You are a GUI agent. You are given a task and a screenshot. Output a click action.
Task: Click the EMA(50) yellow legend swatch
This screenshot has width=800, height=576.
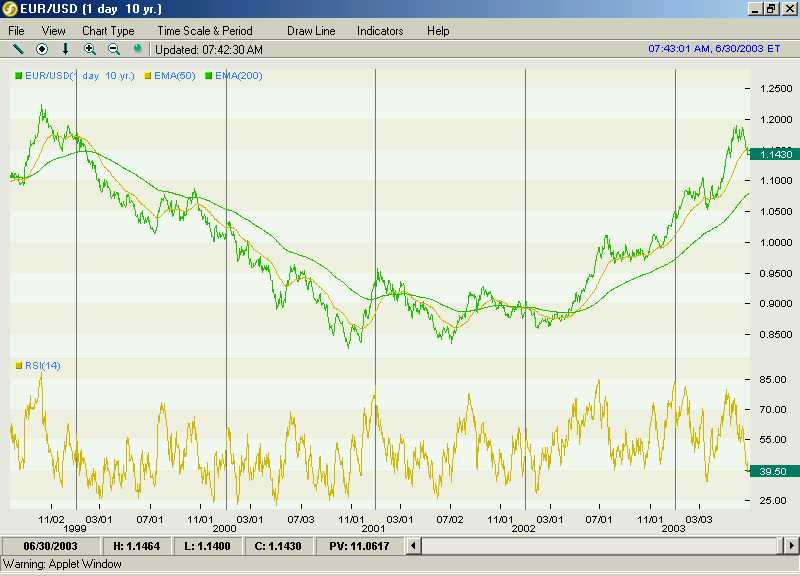(x=148, y=76)
